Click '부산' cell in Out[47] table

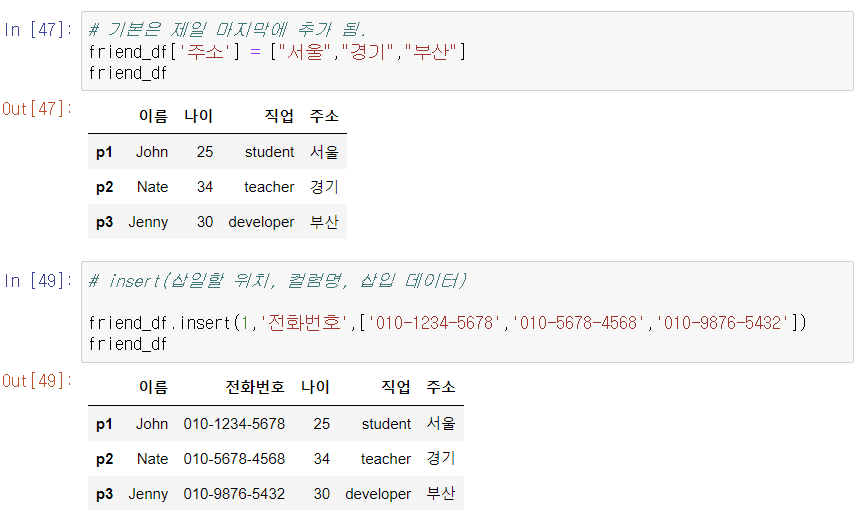tap(324, 222)
